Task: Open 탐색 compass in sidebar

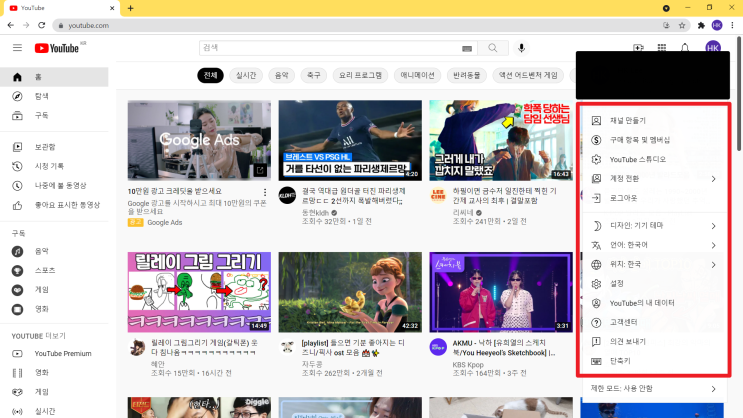Action: click(x=54, y=96)
